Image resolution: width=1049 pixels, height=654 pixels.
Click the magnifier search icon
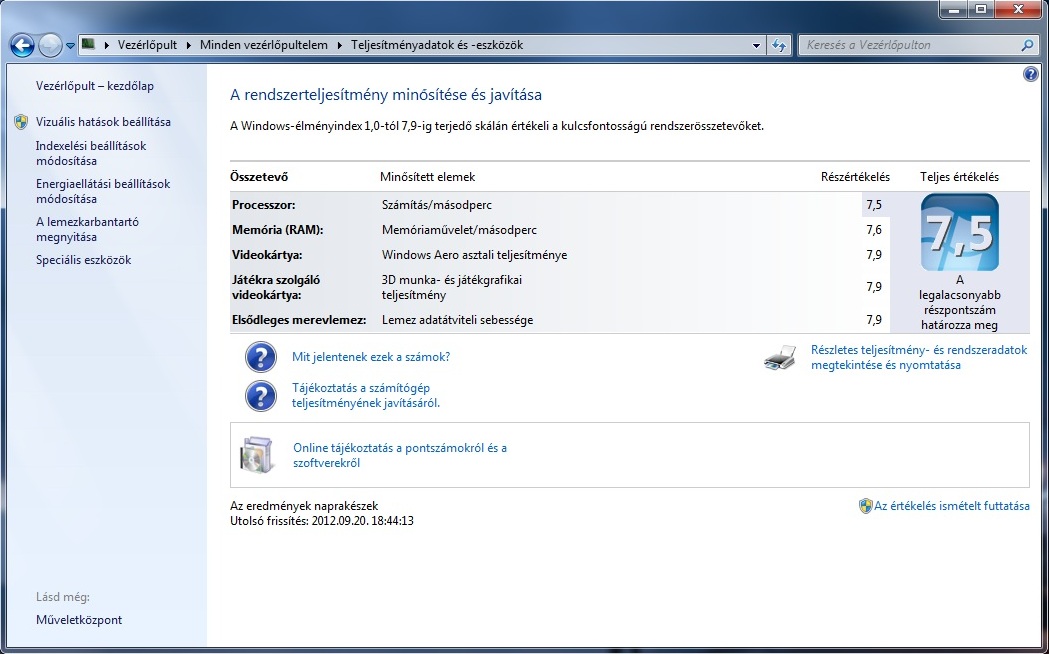click(1028, 45)
